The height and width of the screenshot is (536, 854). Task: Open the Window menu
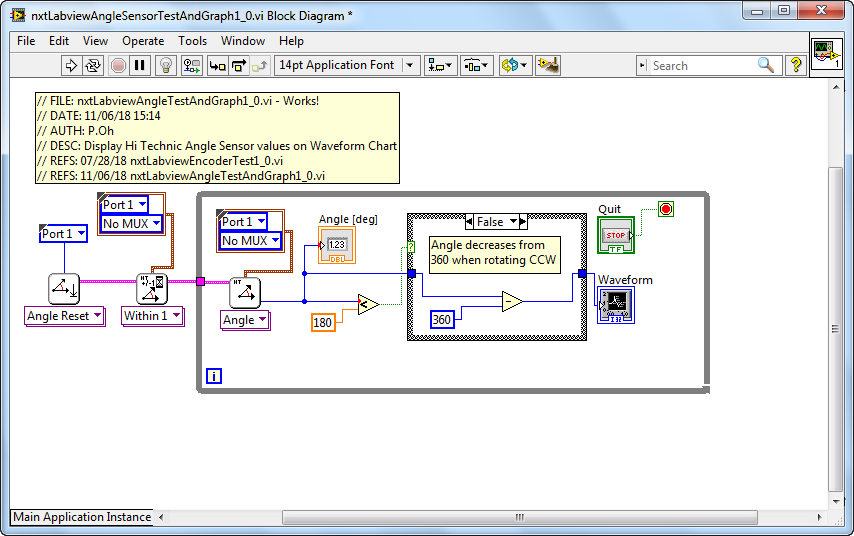[x=243, y=41]
